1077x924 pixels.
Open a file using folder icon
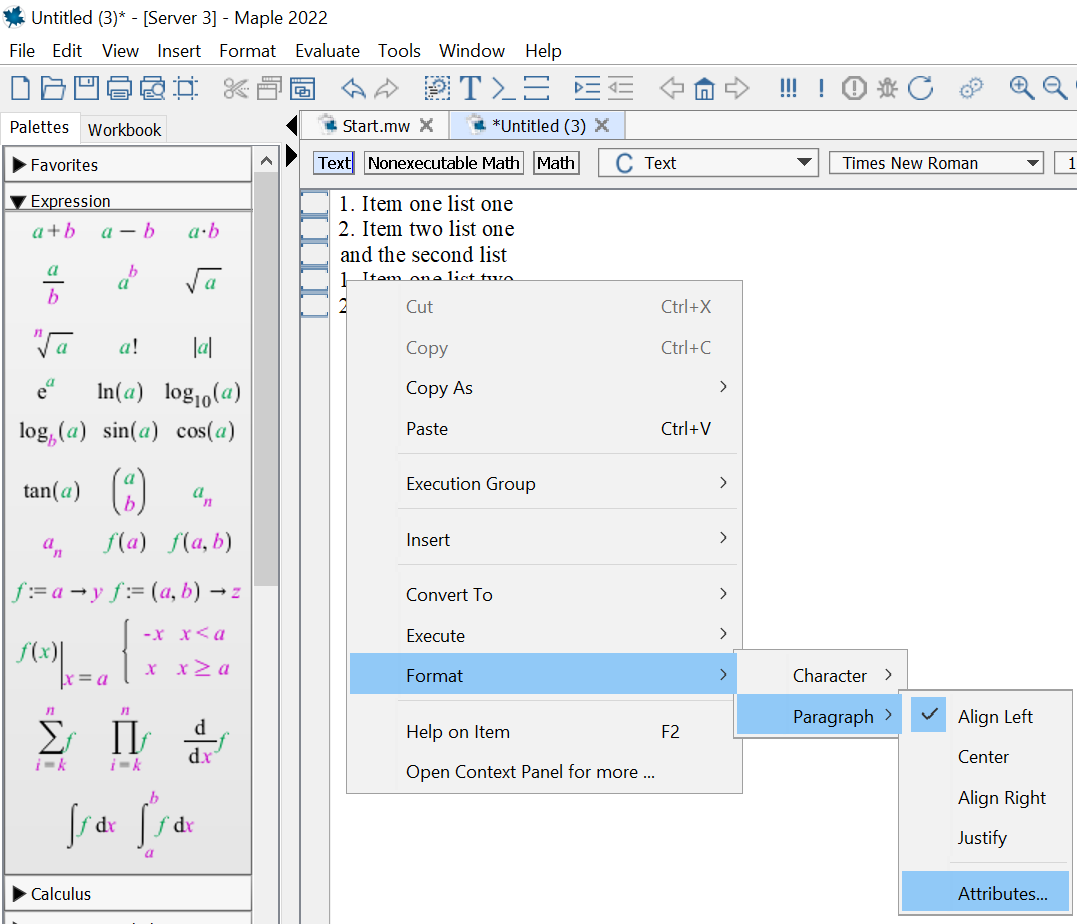click(x=53, y=88)
